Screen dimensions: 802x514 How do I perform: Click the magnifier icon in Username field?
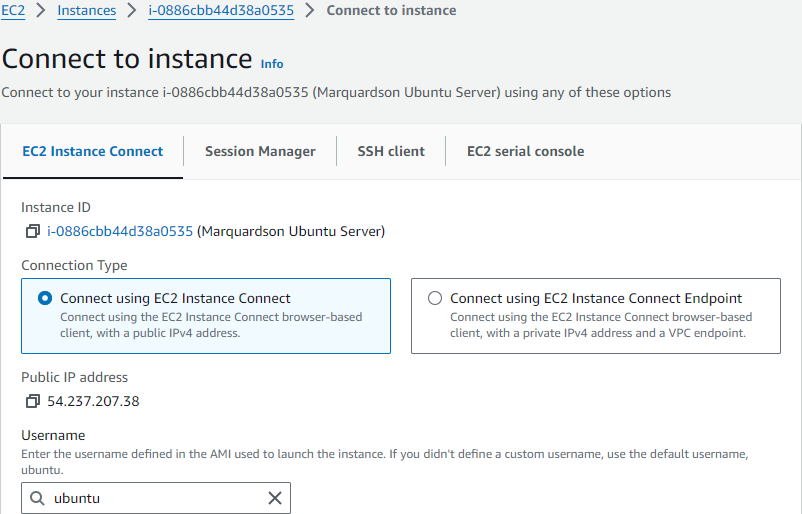[x=38, y=498]
